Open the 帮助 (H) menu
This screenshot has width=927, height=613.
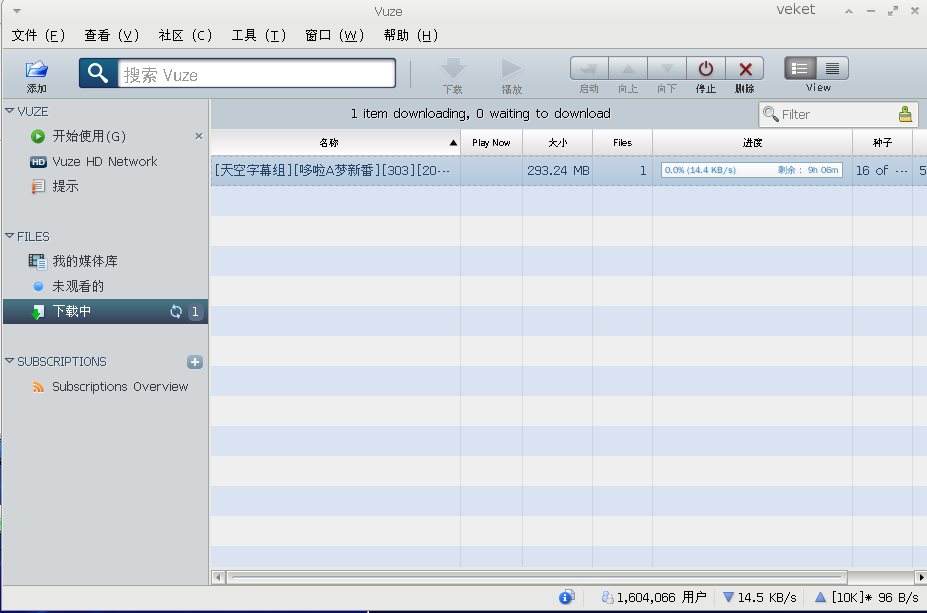[411, 35]
